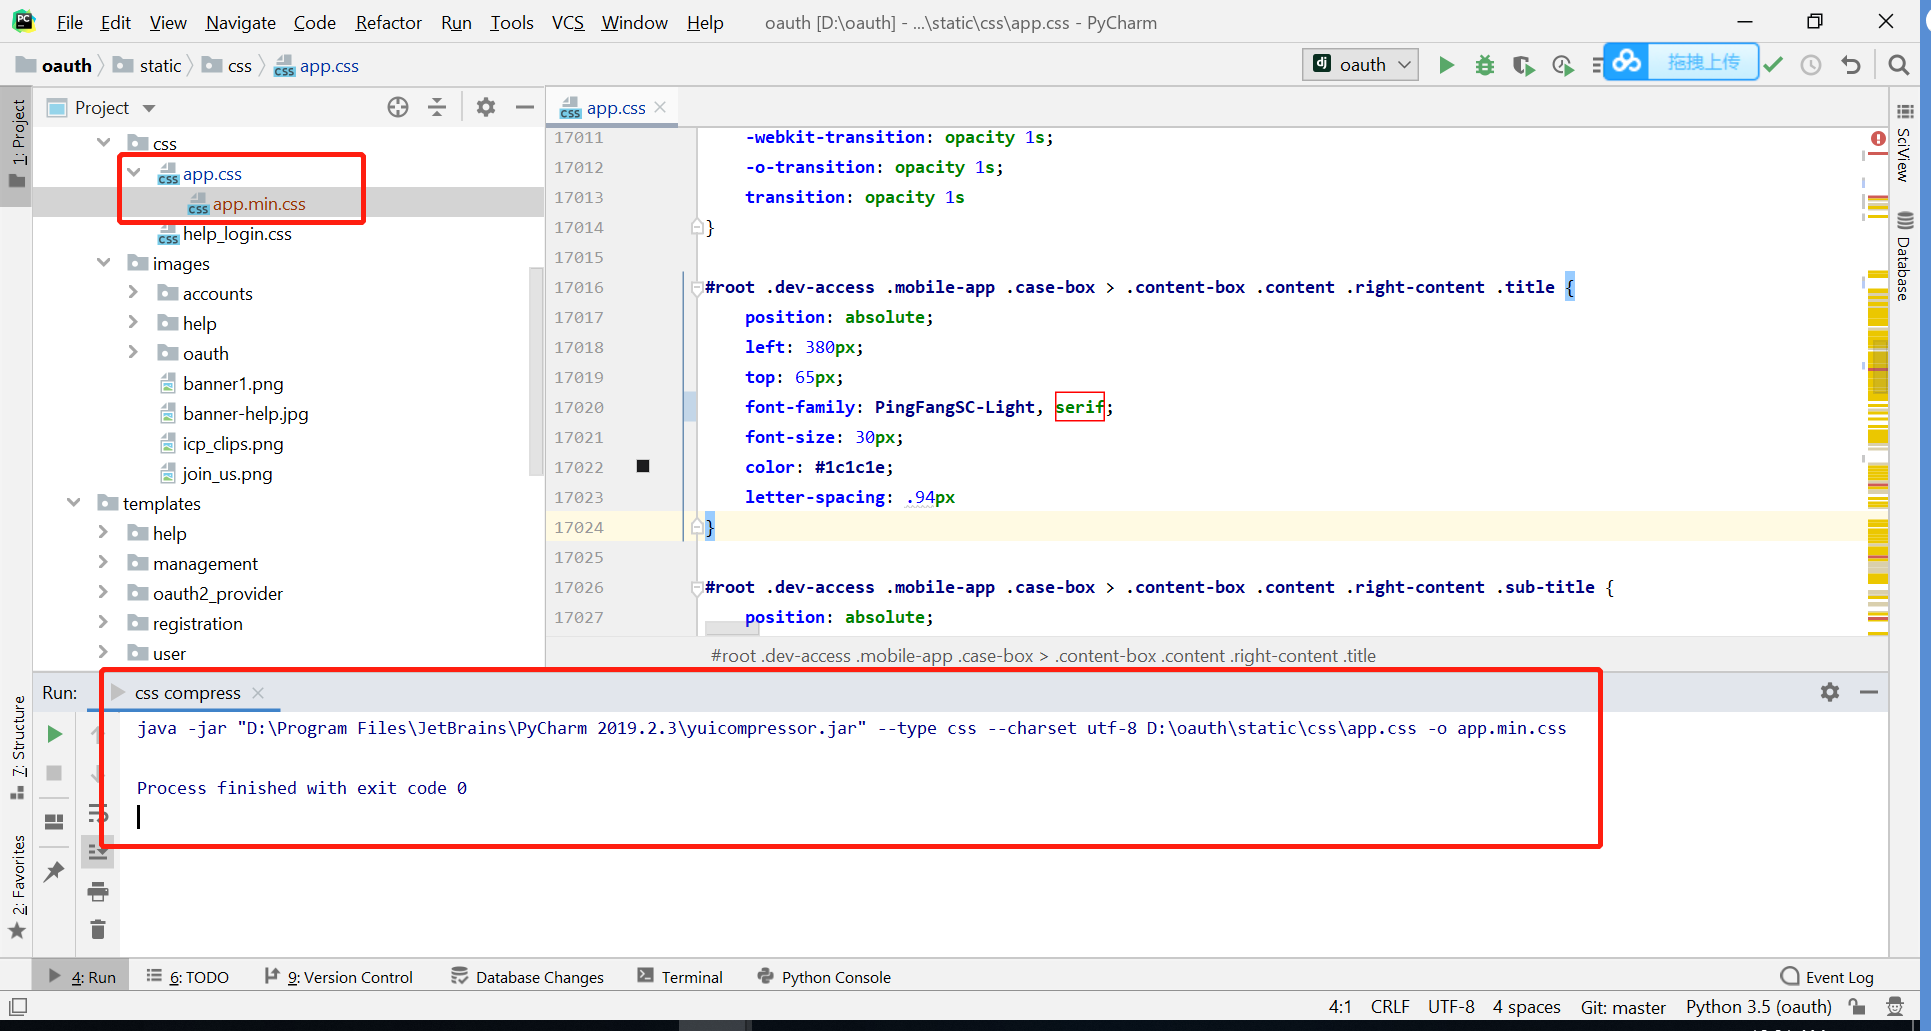
Task: Collapse the css folder
Action: (103, 143)
